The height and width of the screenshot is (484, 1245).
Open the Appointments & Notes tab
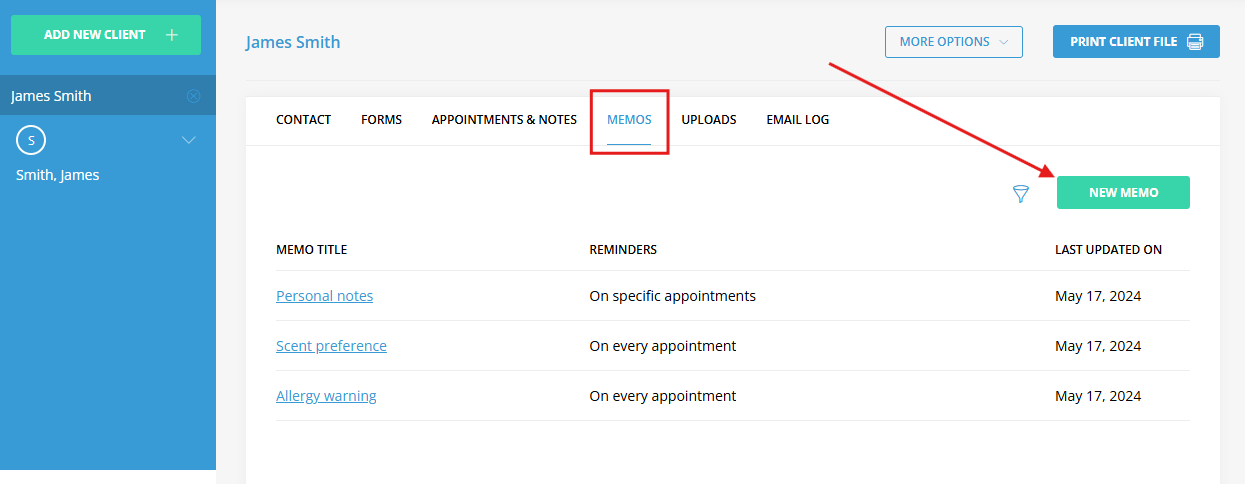(x=504, y=120)
